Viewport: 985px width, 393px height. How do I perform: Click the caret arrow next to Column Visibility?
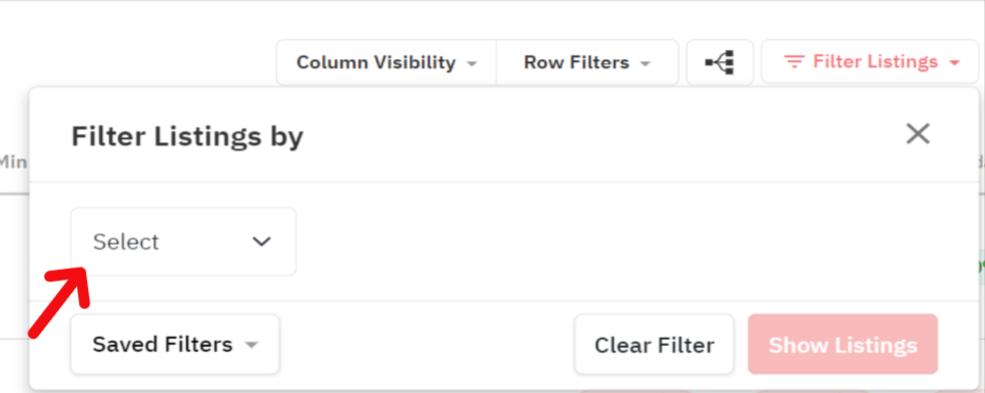(472, 63)
